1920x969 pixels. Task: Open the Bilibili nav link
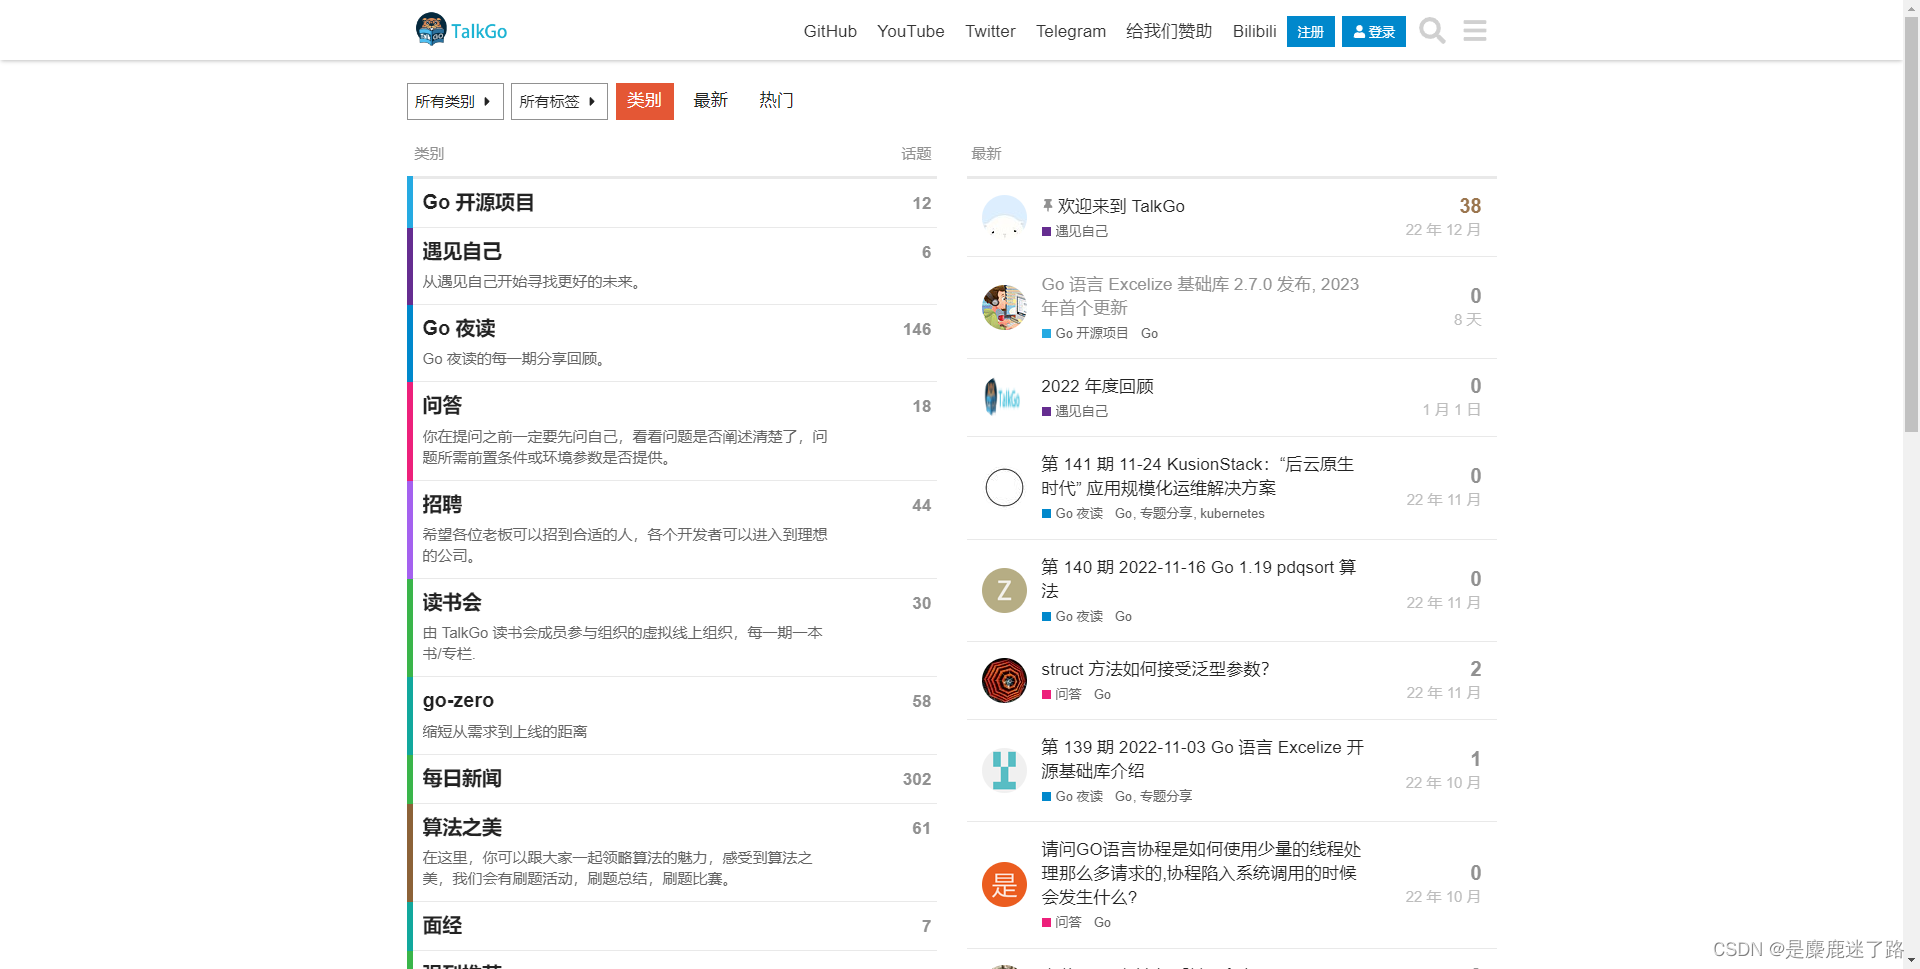coord(1255,31)
